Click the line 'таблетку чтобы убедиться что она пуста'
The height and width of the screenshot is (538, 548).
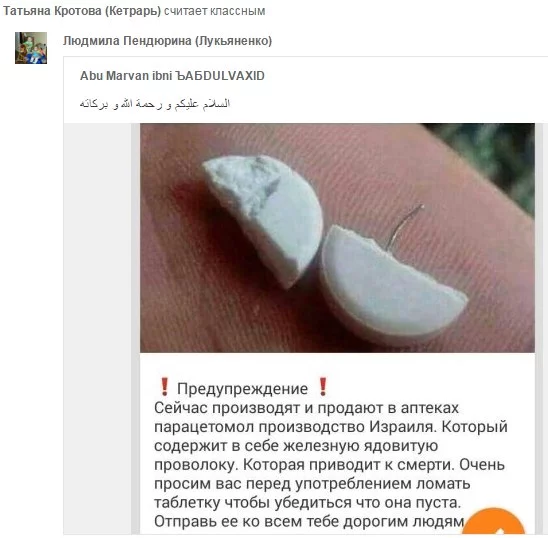[x=308, y=503]
